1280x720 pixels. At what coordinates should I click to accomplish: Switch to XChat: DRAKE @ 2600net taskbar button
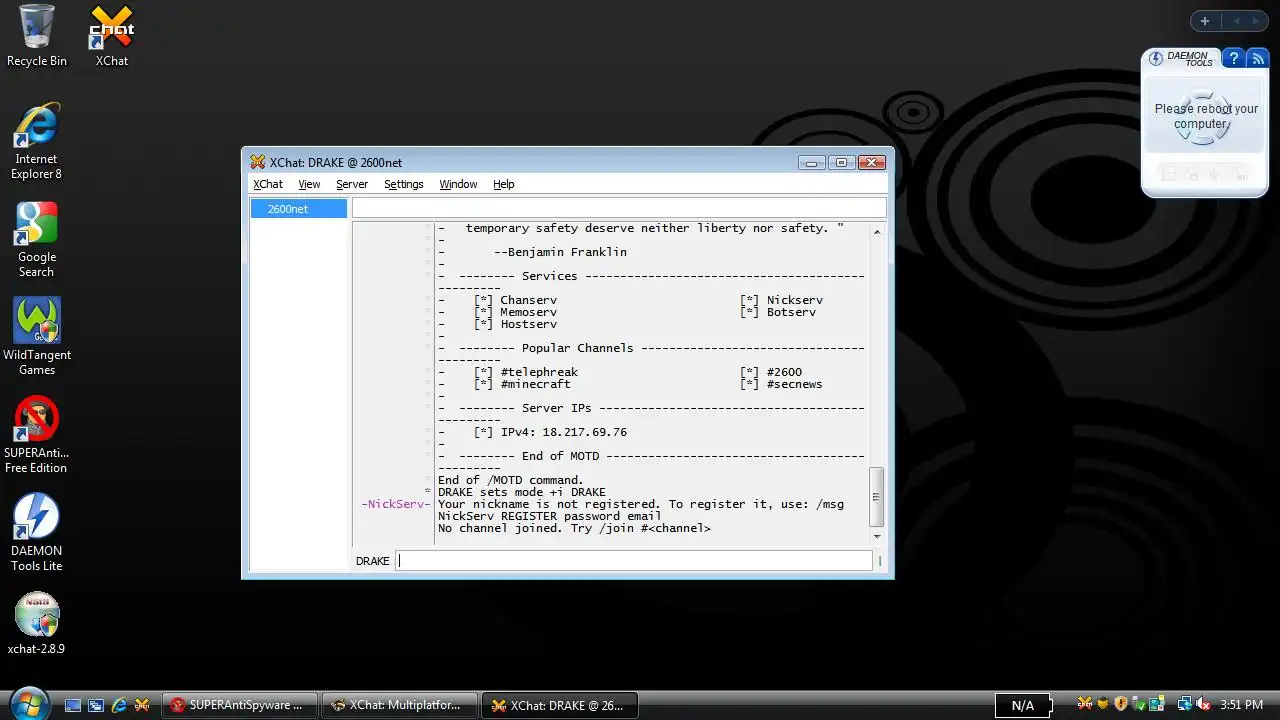click(559, 705)
